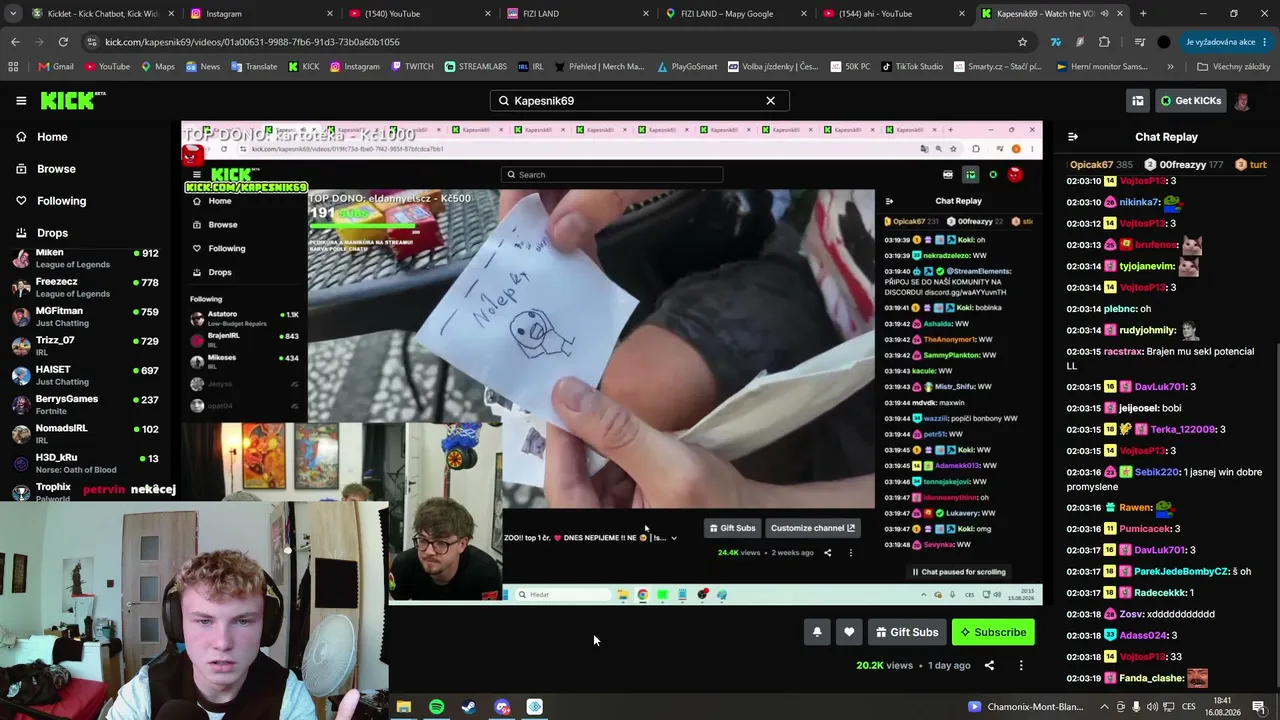
Task: Open File Explorer from taskbar
Action: pos(404,707)
